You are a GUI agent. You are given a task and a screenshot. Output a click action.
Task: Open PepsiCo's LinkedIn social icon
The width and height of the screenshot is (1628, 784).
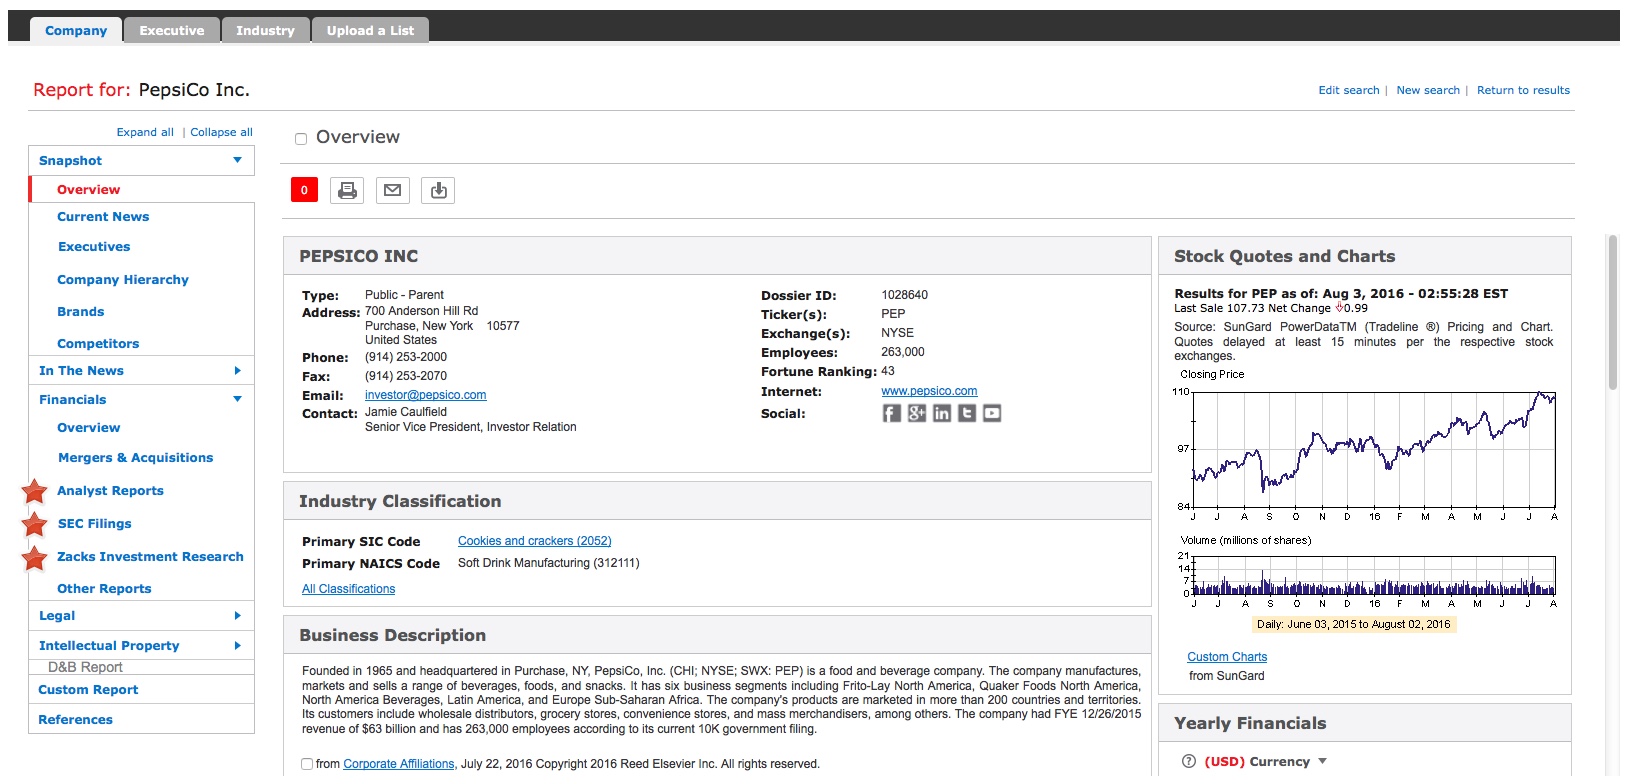(941, 413)
